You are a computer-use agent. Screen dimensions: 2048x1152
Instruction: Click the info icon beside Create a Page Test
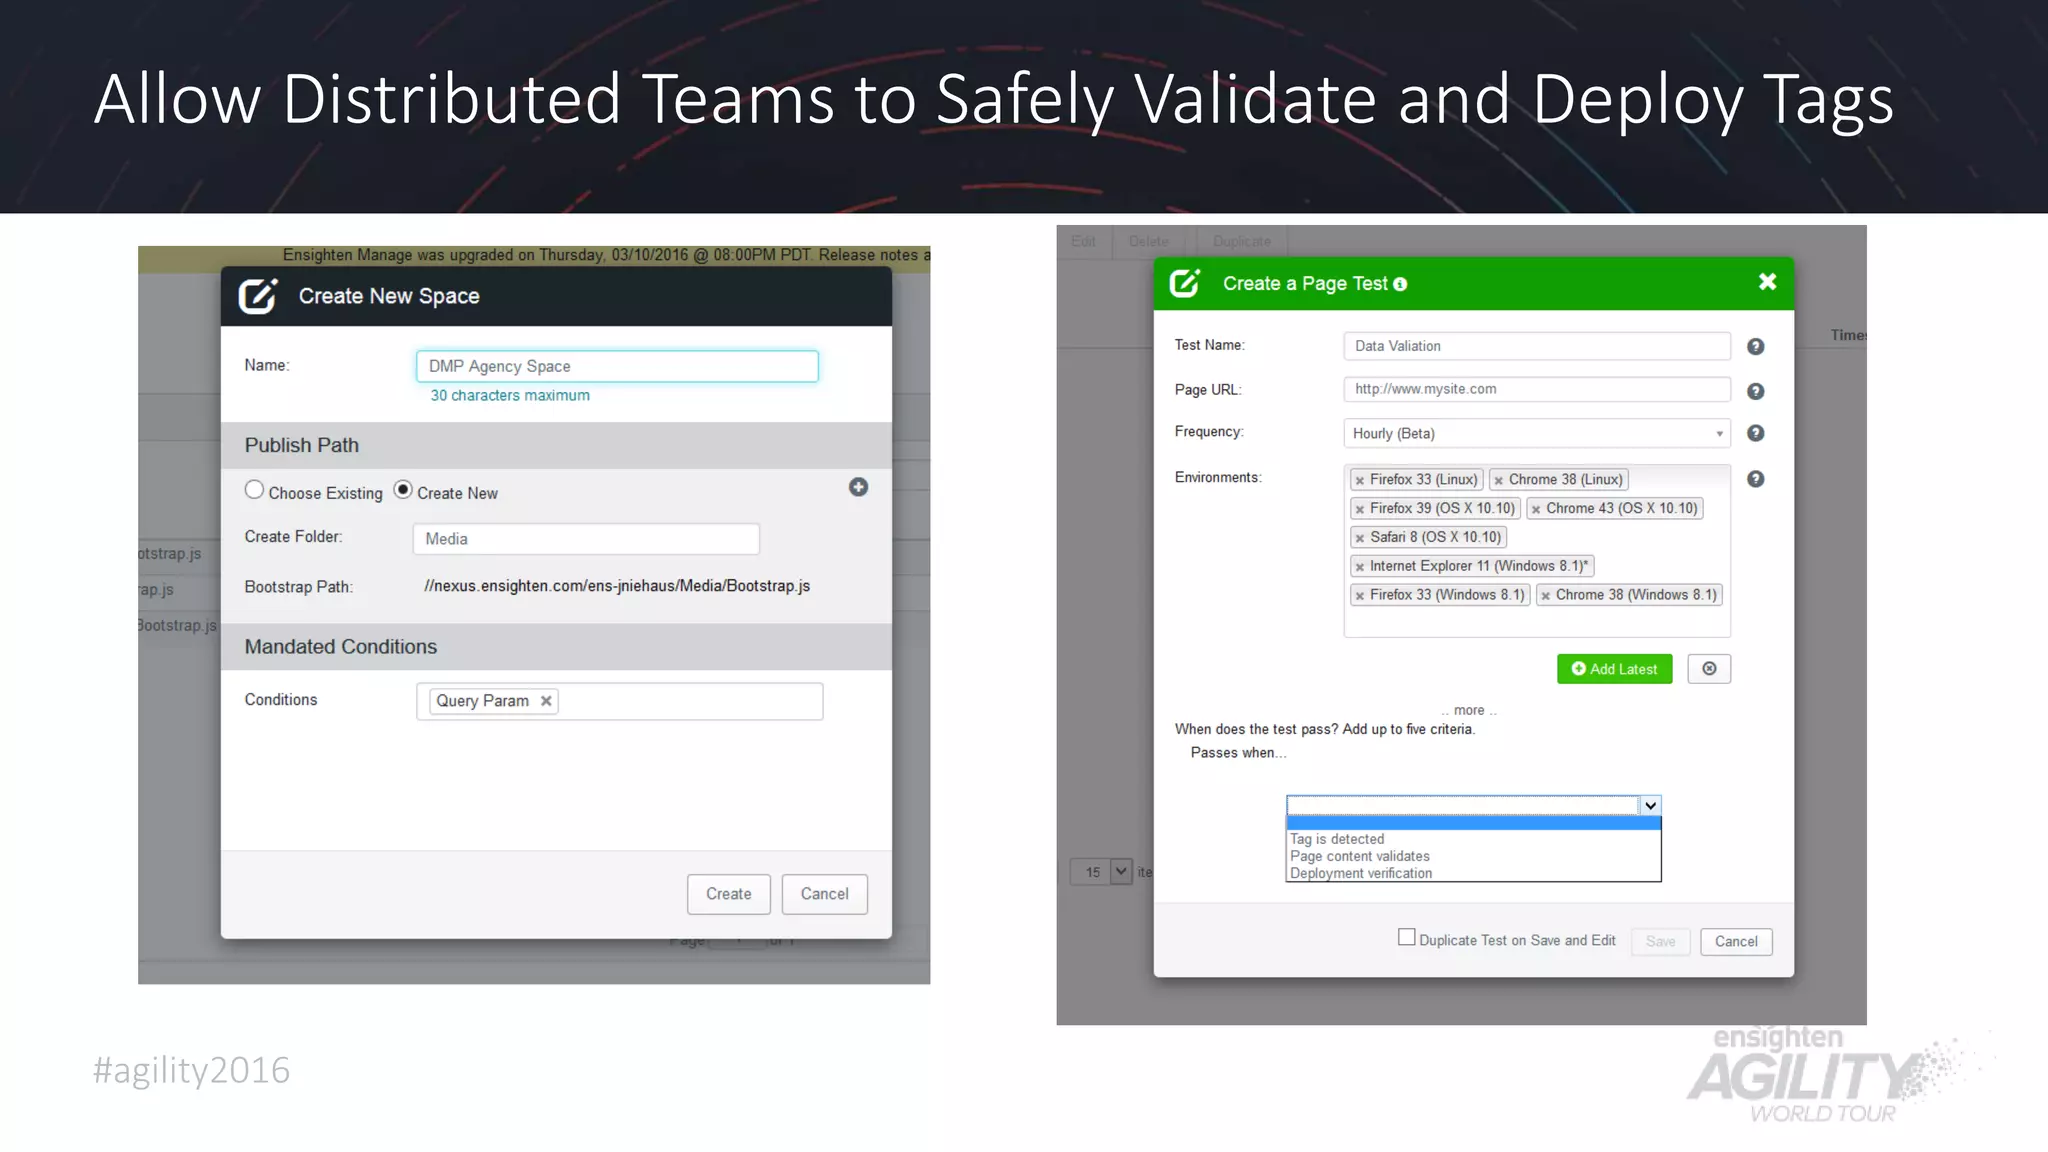click(1400, 285)
